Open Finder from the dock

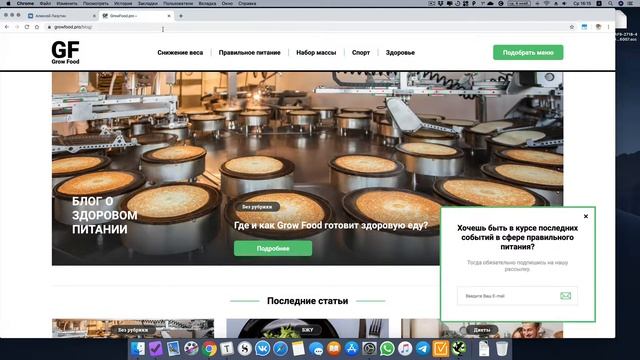pos(138,349)
